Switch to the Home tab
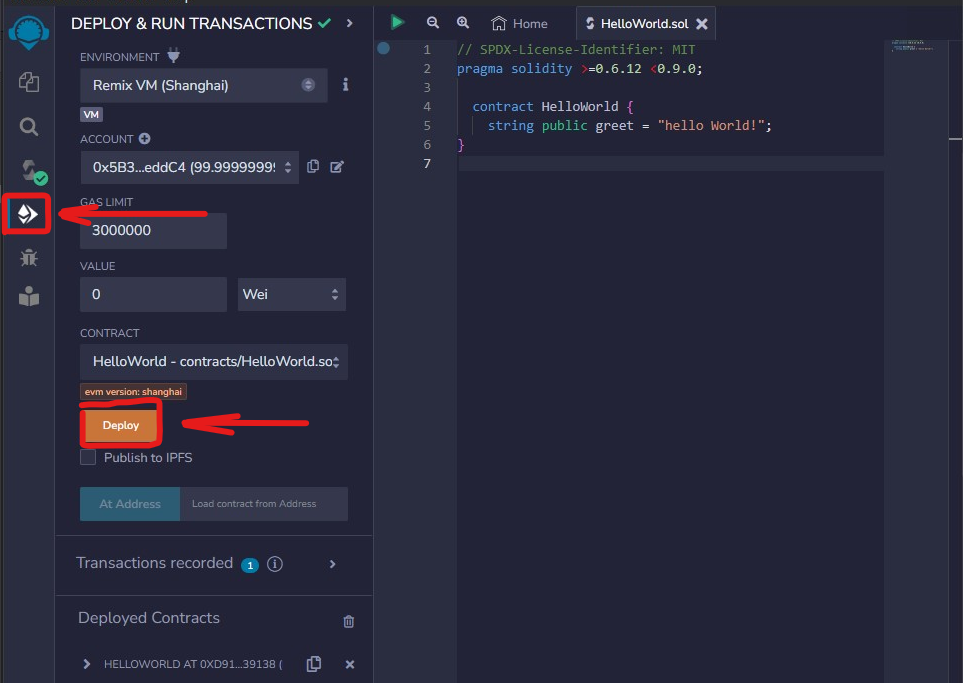This screenshot has height=683, width=963. point(520,23)
